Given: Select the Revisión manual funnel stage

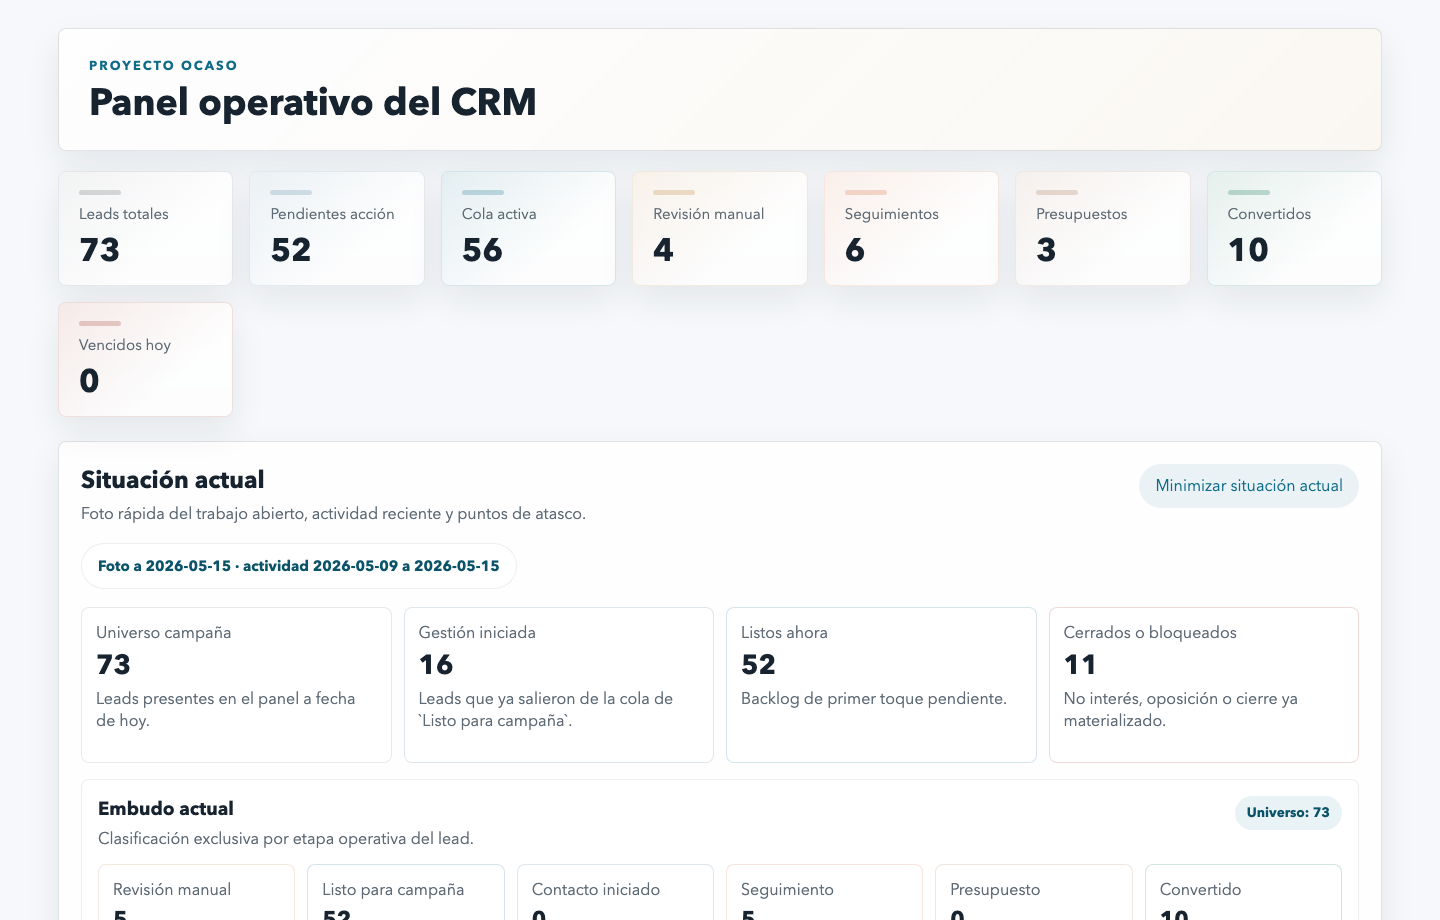Looking at the screenshot, I should coord(196,893).
